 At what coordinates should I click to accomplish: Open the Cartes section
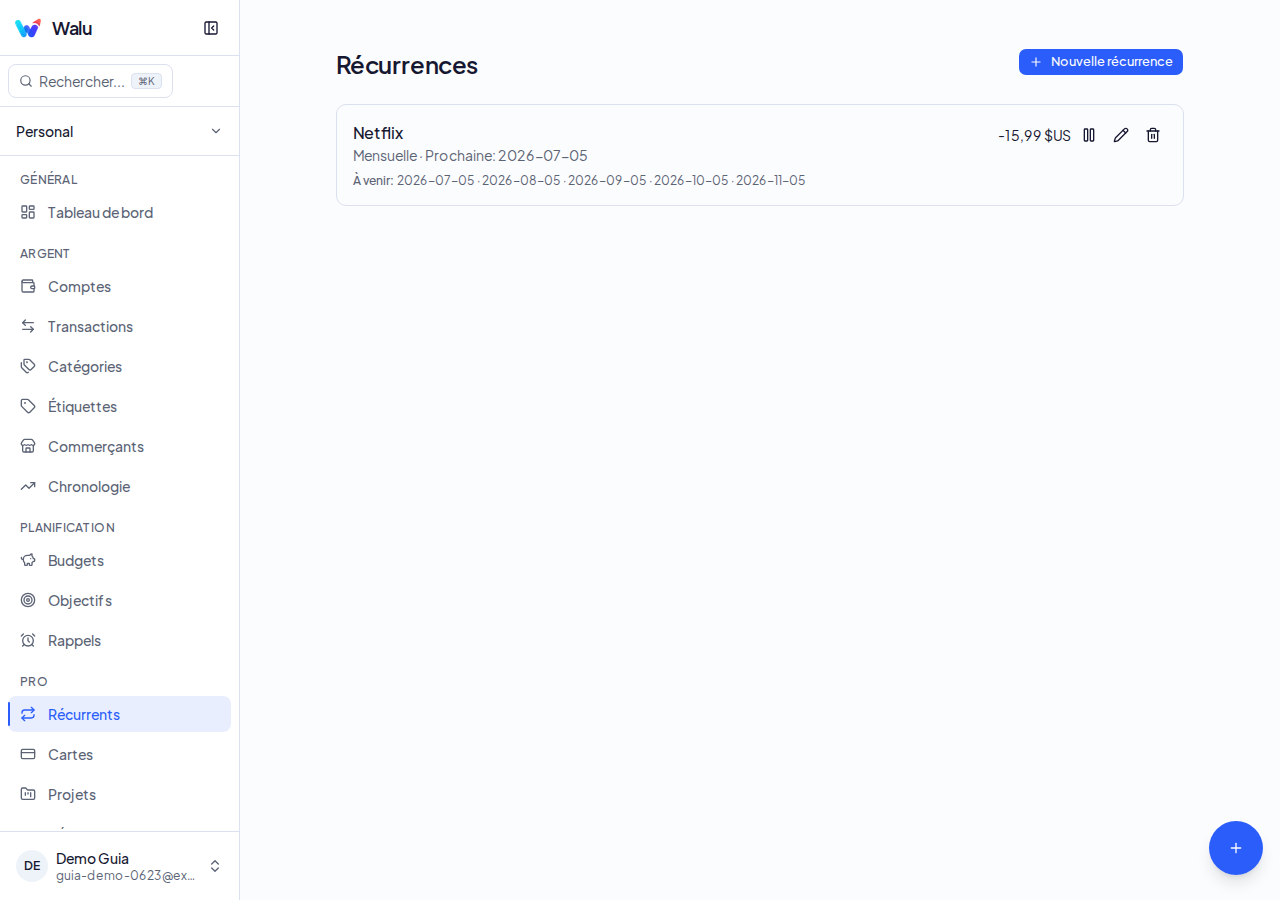[x=119, y=754]
